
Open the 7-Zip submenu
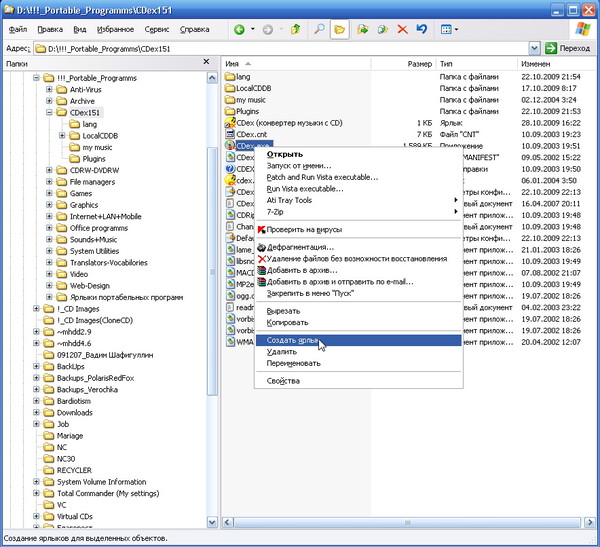pos(358,212)
